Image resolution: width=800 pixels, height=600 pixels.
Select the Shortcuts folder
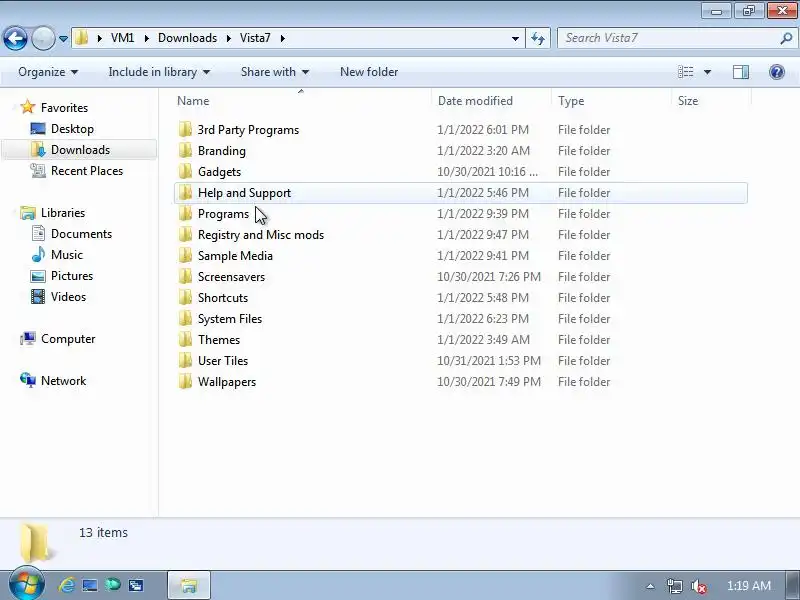[x=461, y=297]
